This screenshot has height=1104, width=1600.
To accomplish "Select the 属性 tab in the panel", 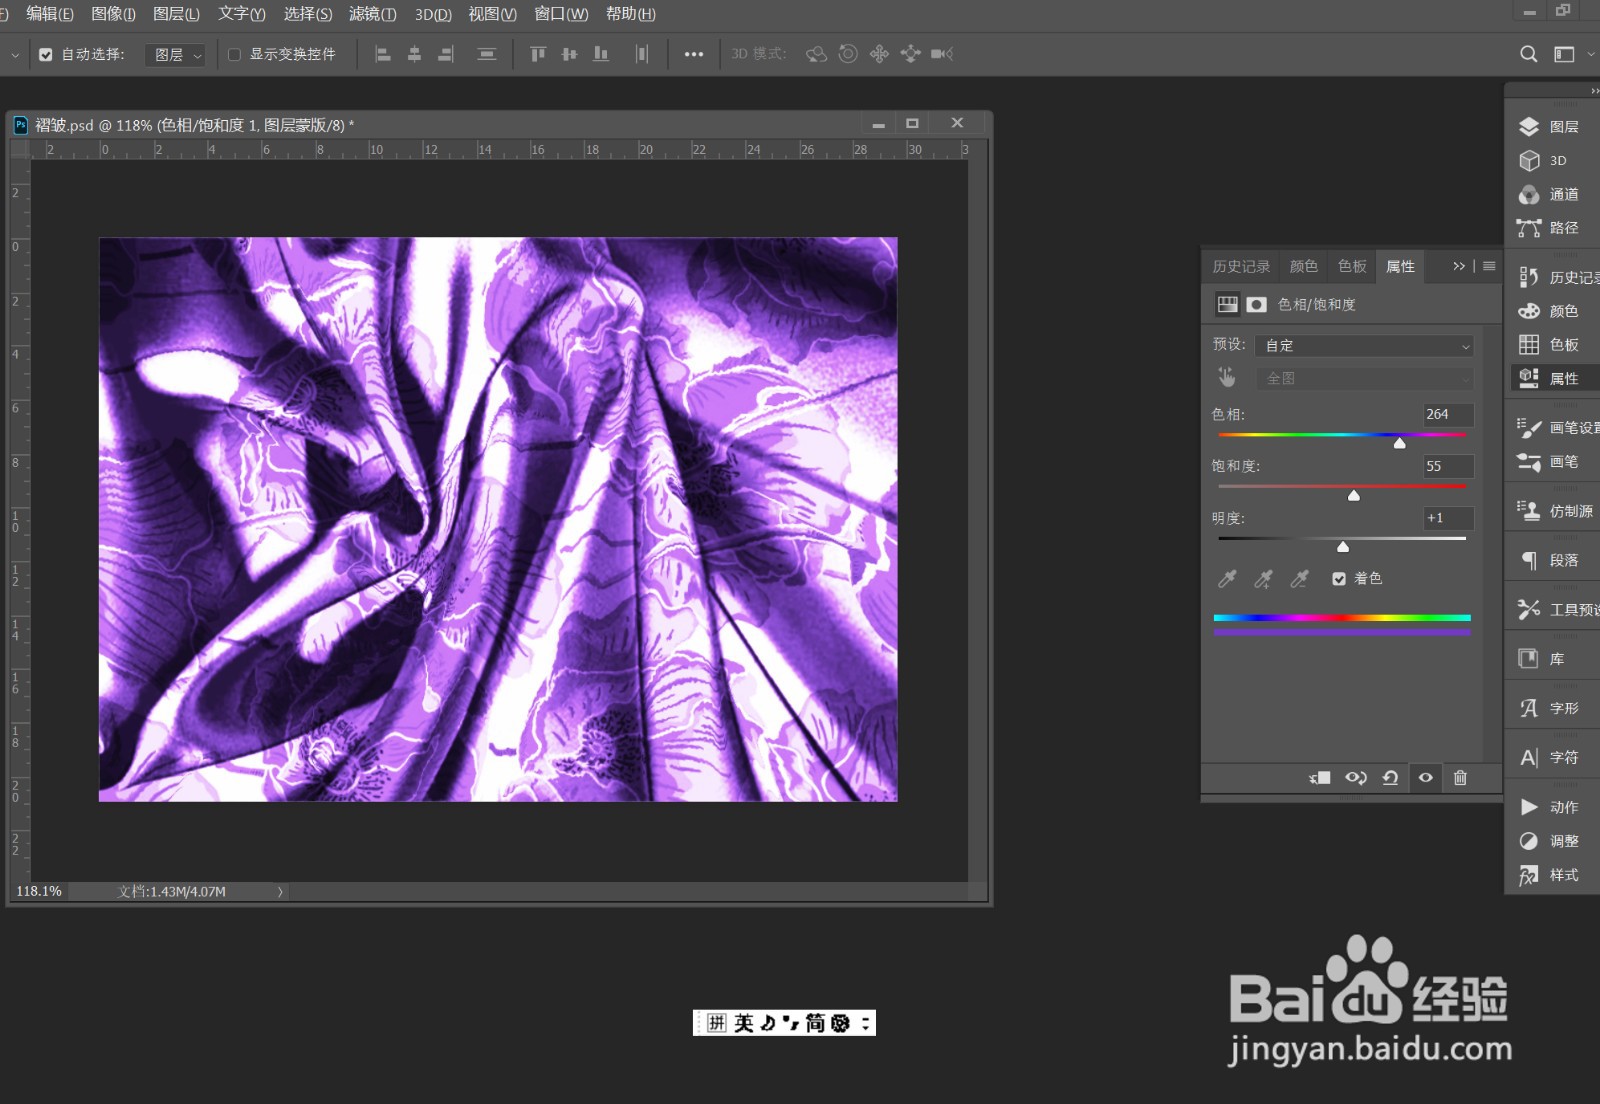I will tap(1400, 266).
